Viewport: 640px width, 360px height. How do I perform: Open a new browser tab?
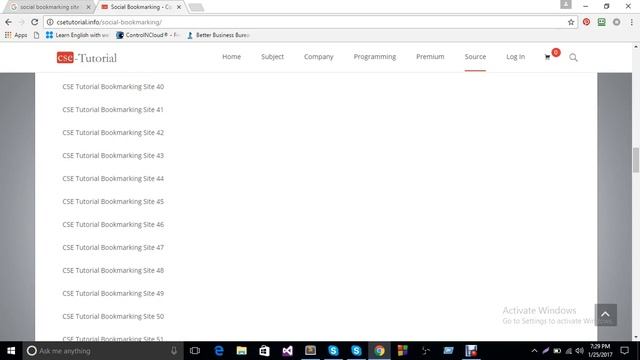tap(196, 7)
